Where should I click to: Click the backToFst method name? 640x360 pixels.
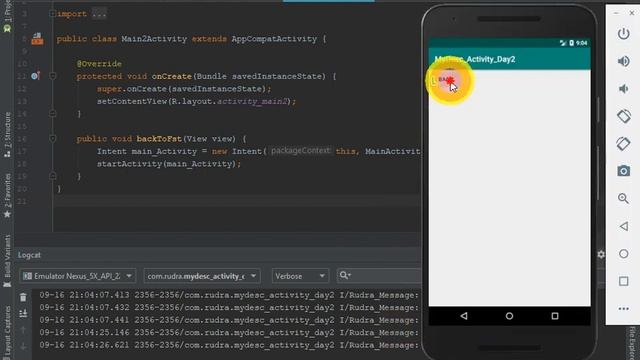coord(159,139)
